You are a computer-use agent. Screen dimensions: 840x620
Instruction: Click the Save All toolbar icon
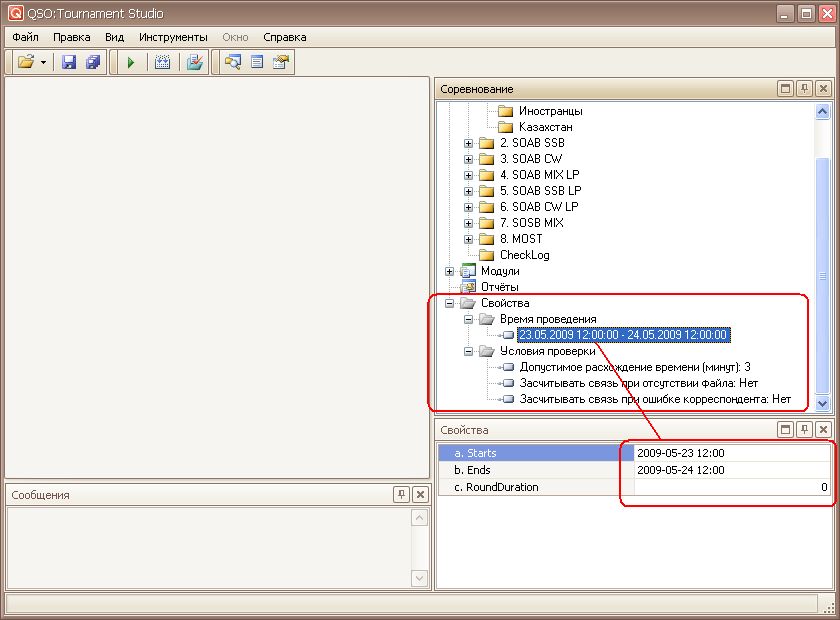(x=93, y=62)
